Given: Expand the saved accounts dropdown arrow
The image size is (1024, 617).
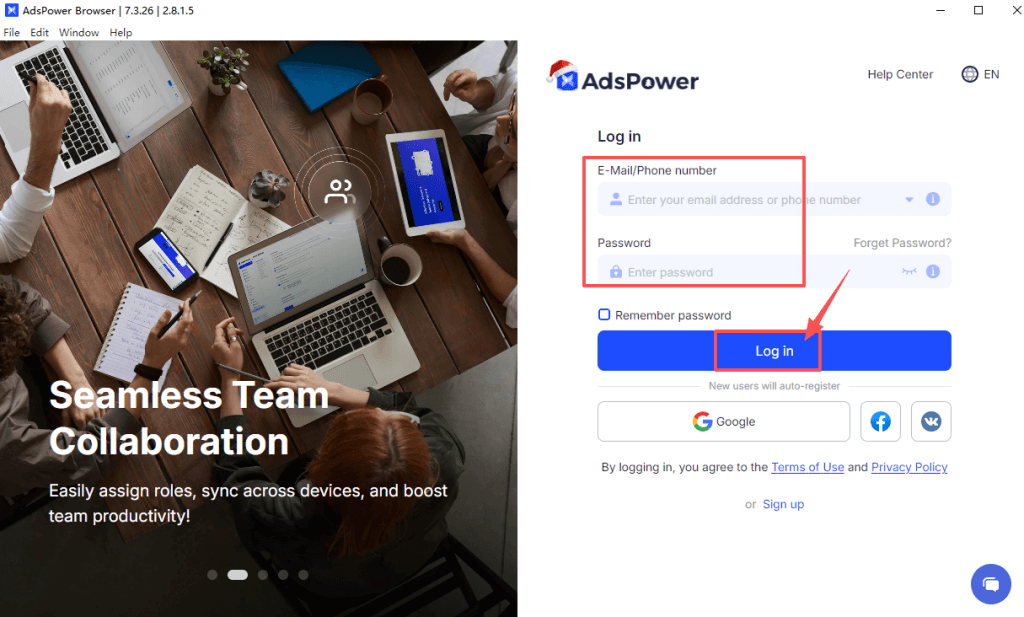Looking at the screenshot, I should pyautogui.click(x=909, y=200).
